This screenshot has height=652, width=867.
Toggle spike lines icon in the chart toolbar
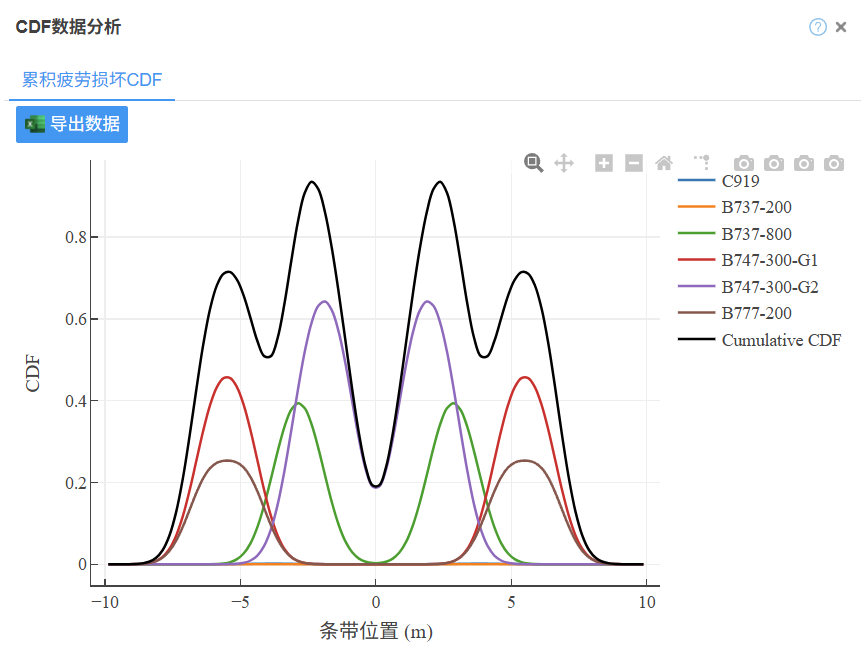702,162
